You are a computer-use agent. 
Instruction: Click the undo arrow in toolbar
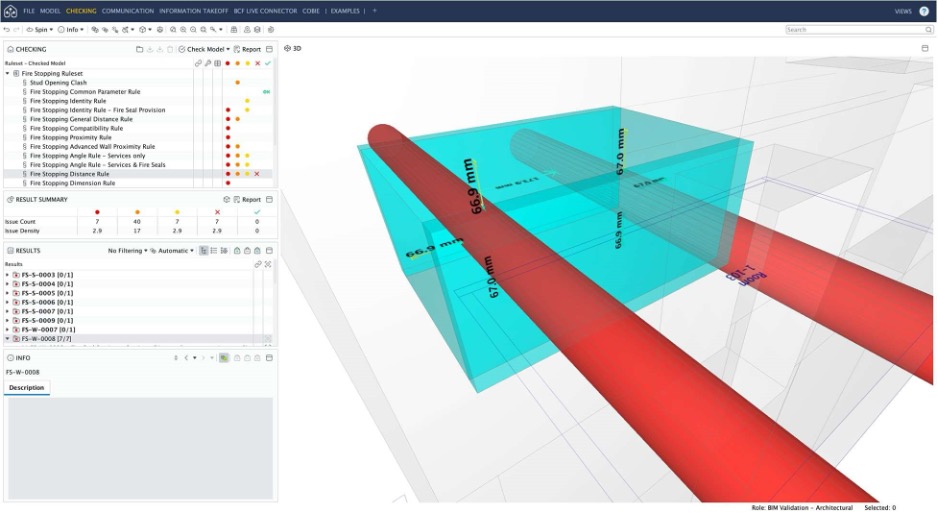click(x=7, y=30)
